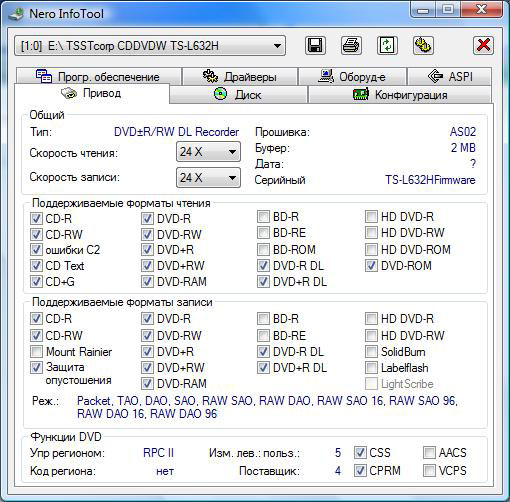Open the drive selection dropdown TSSTcorp

[150, 45]
